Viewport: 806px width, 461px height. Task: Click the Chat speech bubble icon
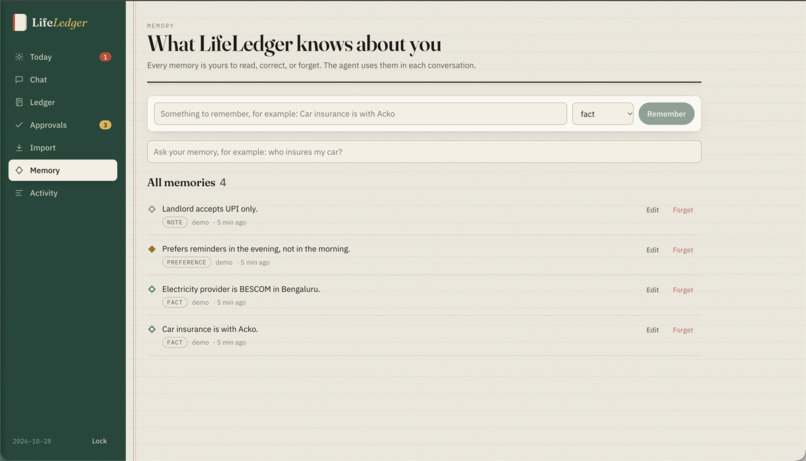(19, 80)
